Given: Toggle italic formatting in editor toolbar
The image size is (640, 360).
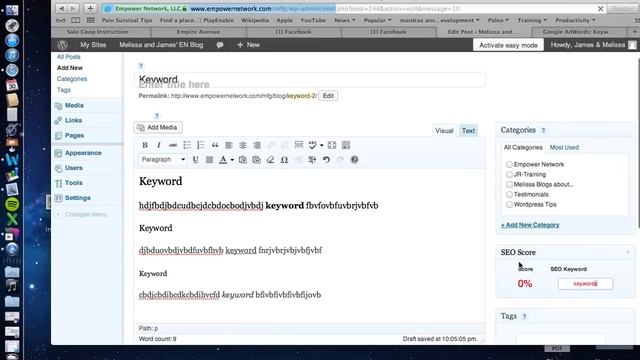Looking at the screenshot, I should click(x=159, y=145).
